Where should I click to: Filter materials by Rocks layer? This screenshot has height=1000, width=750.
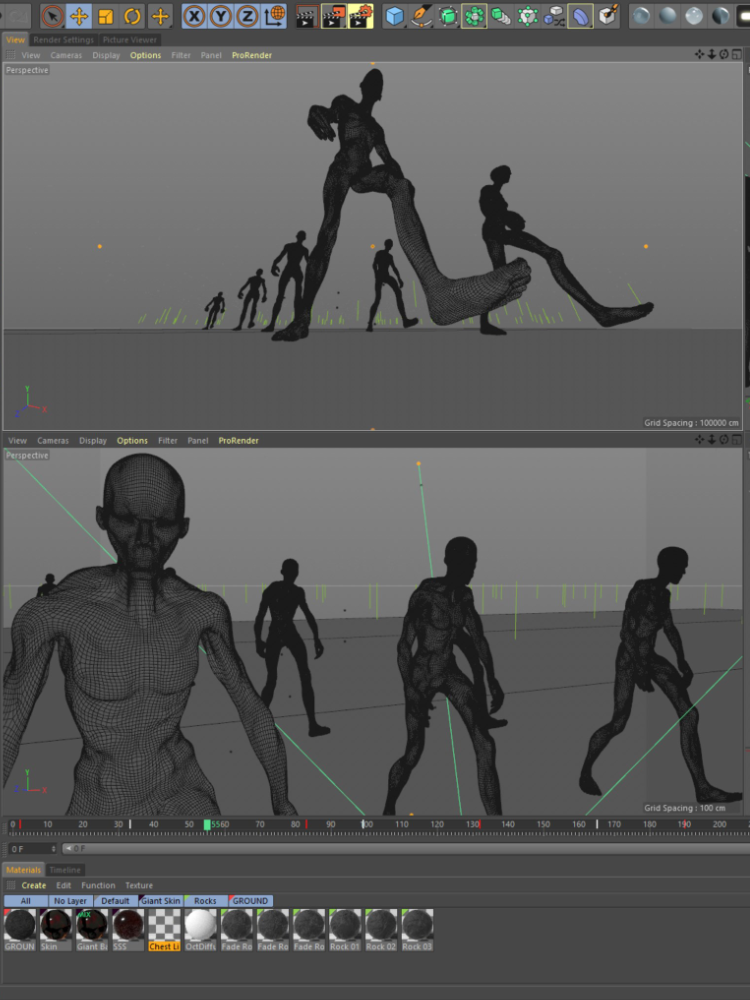coord(205,900)
